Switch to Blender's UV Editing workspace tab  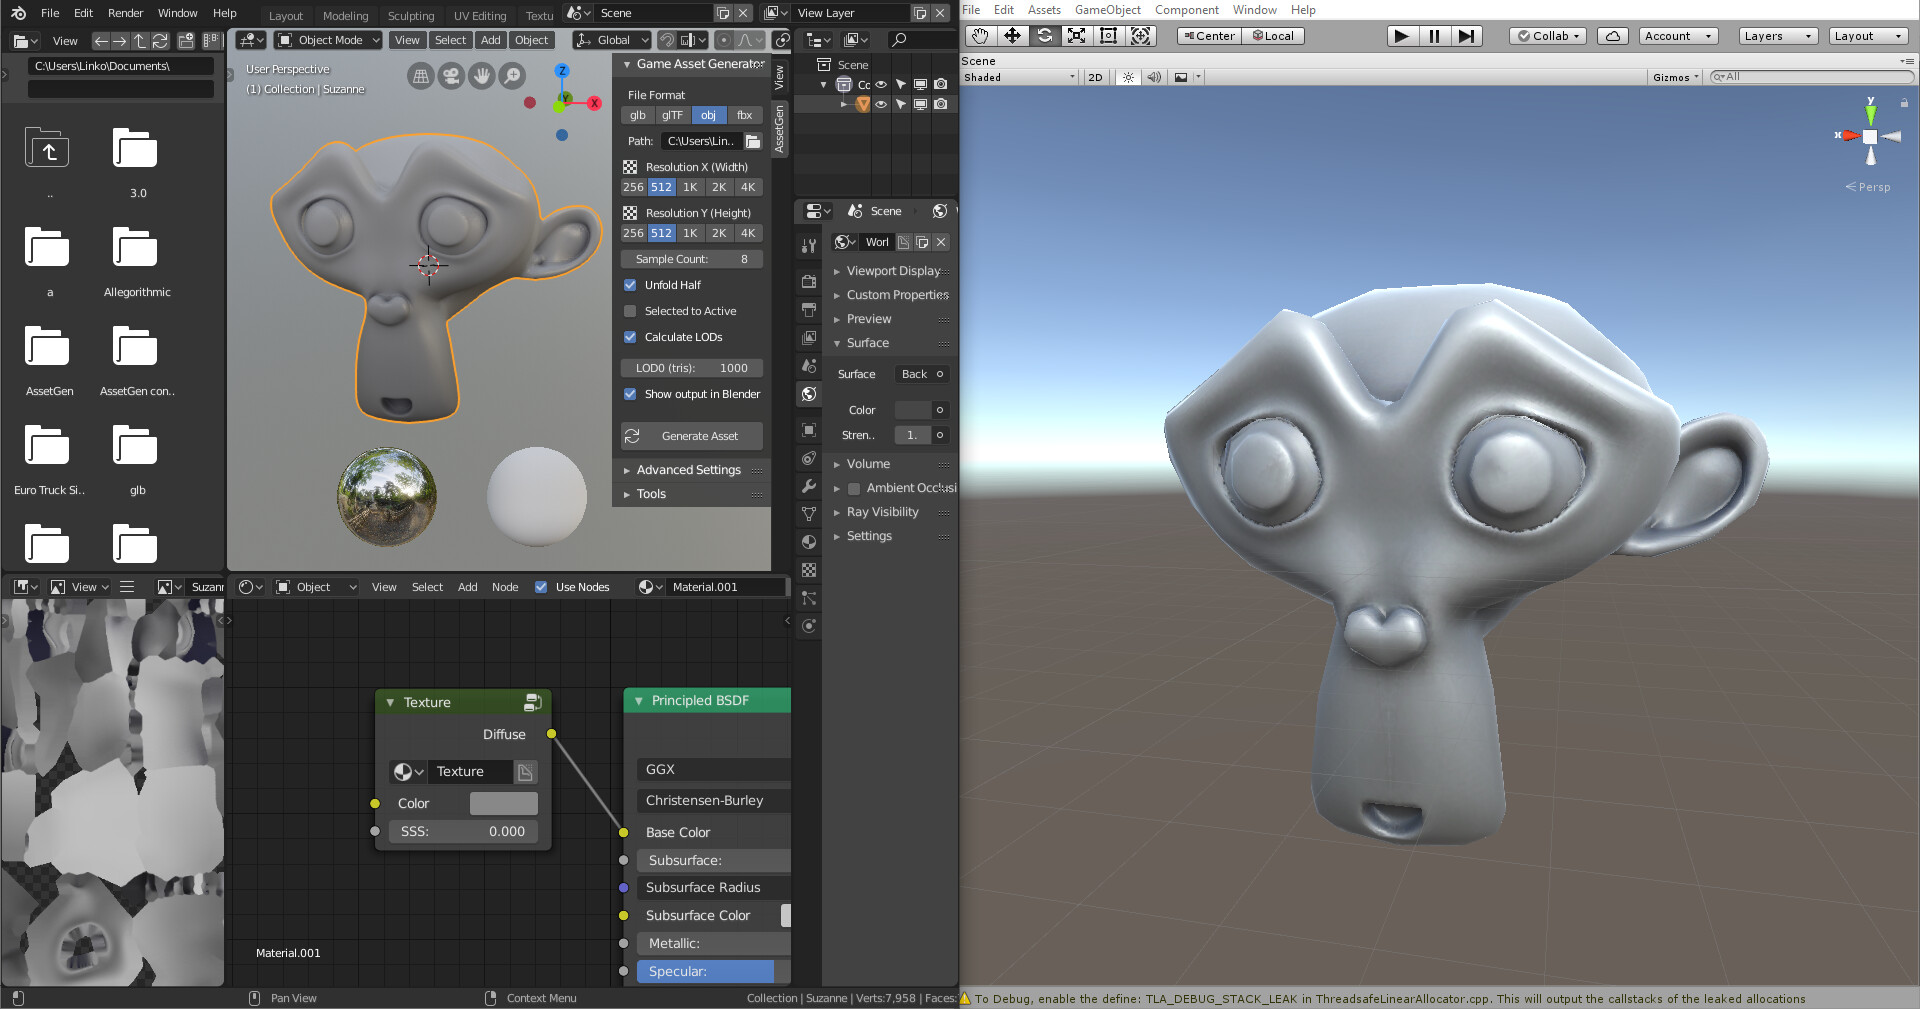pos(480,15)
